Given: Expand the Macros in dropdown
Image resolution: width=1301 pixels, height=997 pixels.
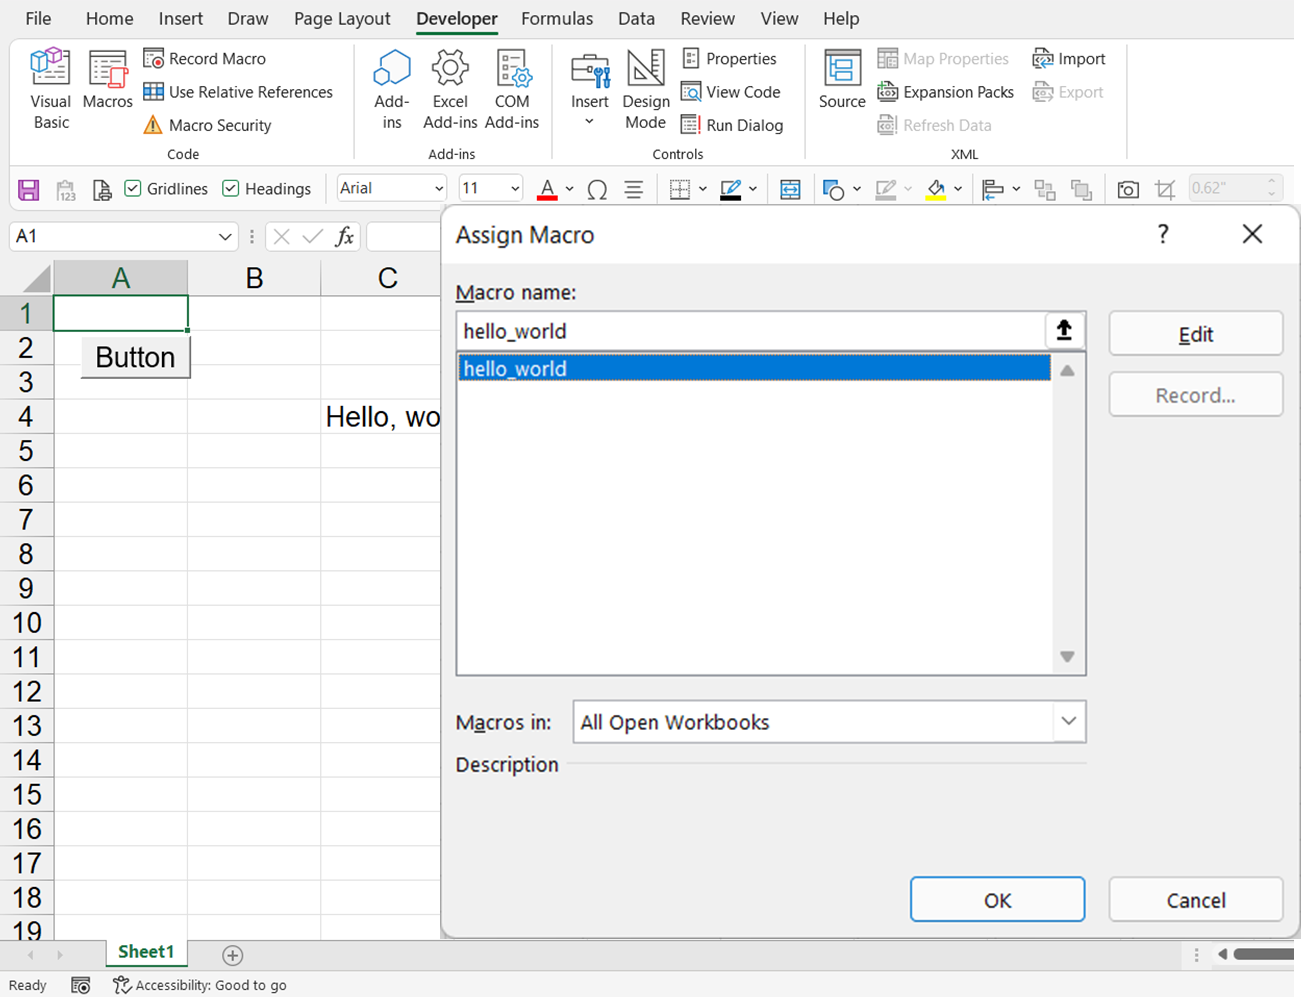Looking at the screenshot, I should point(1068,722).
